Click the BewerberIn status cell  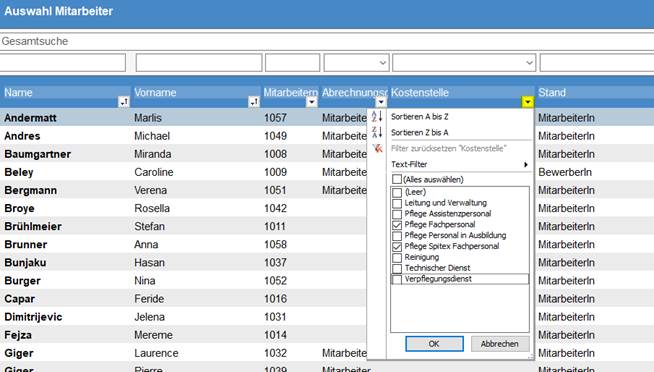(565, 172)
